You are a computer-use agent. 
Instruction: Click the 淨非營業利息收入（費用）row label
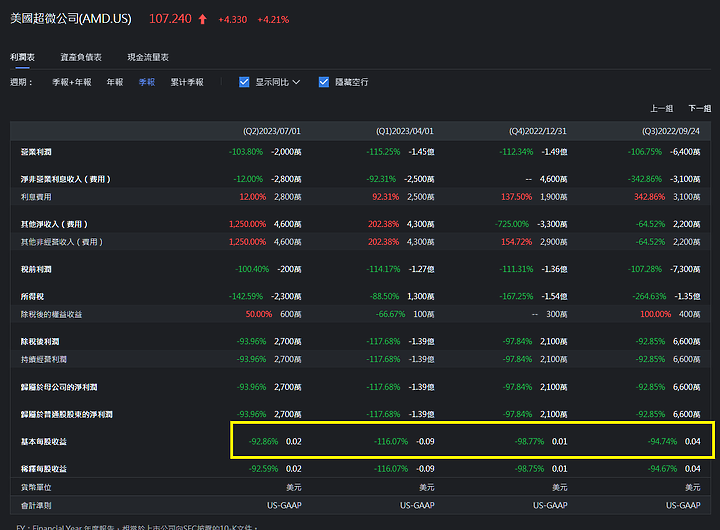pos(66,179)
